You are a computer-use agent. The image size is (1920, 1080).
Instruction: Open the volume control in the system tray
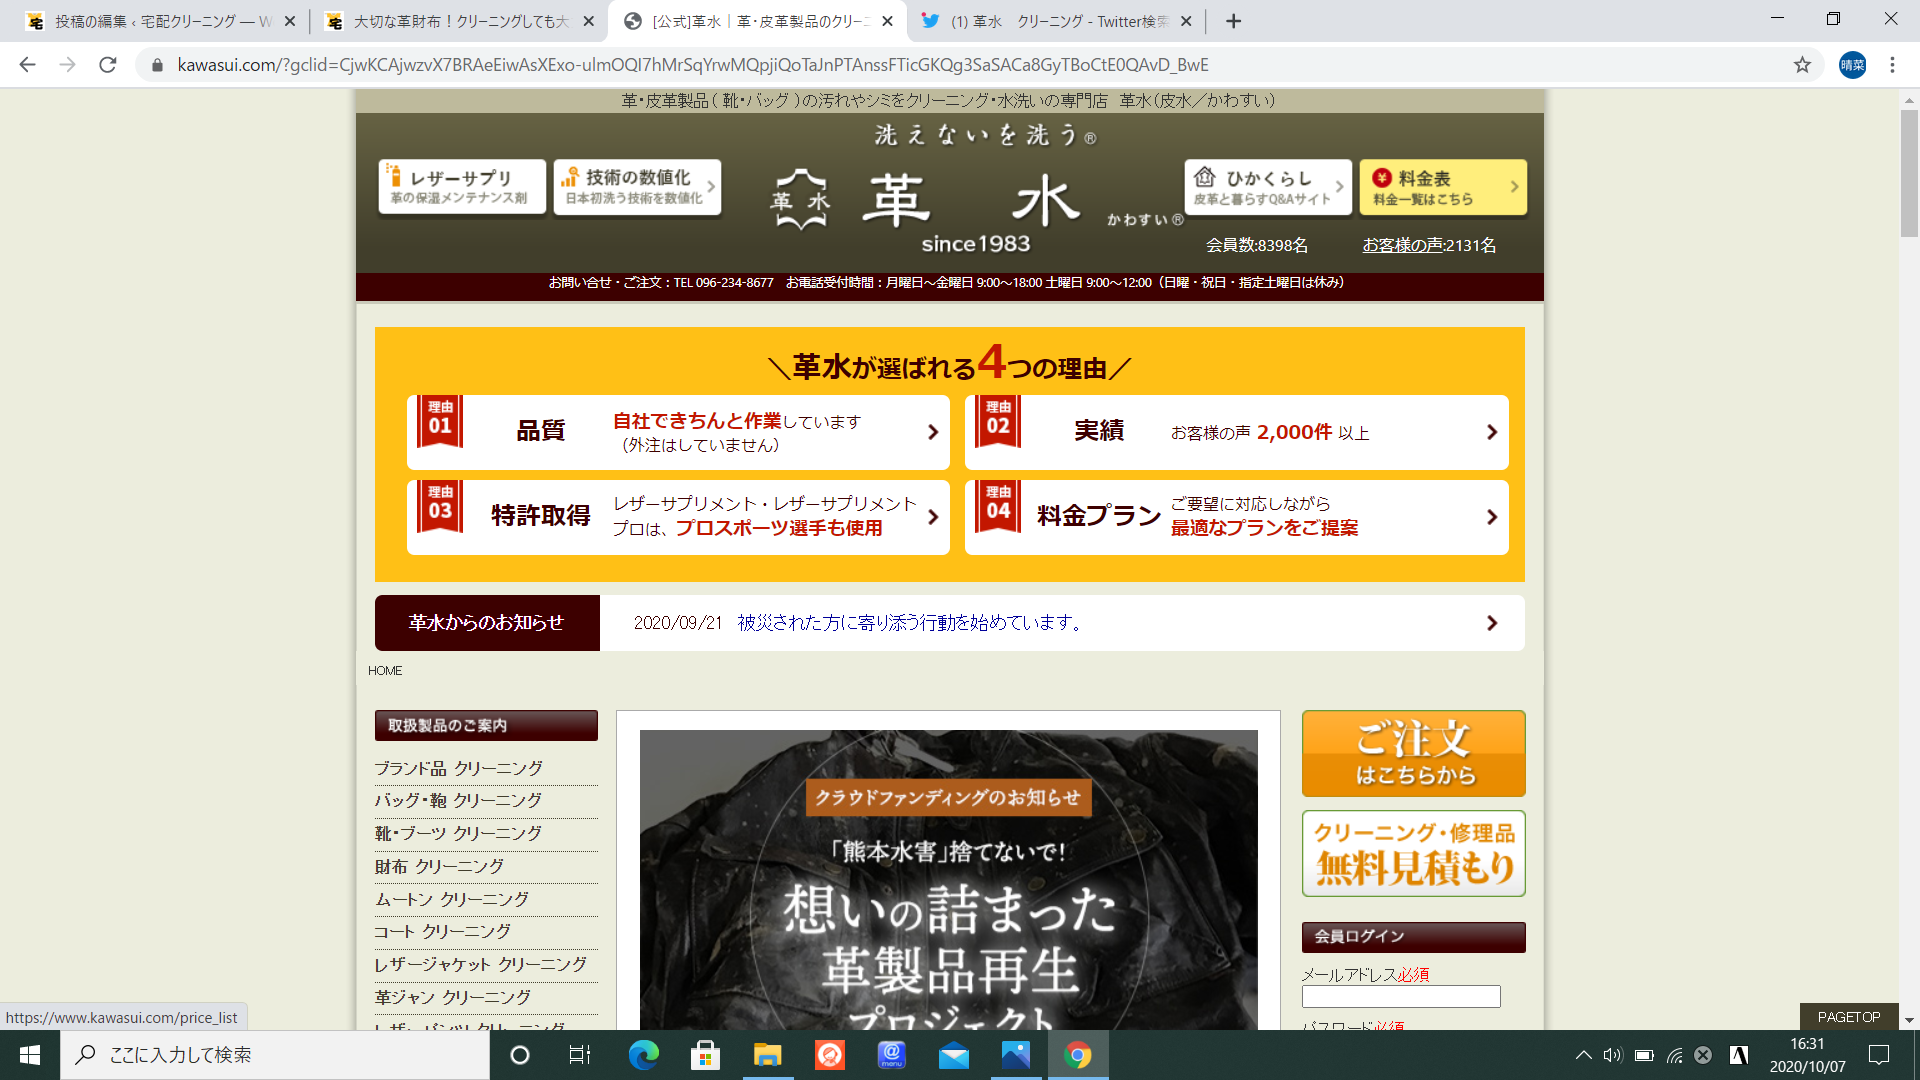click(1612, 1055)
